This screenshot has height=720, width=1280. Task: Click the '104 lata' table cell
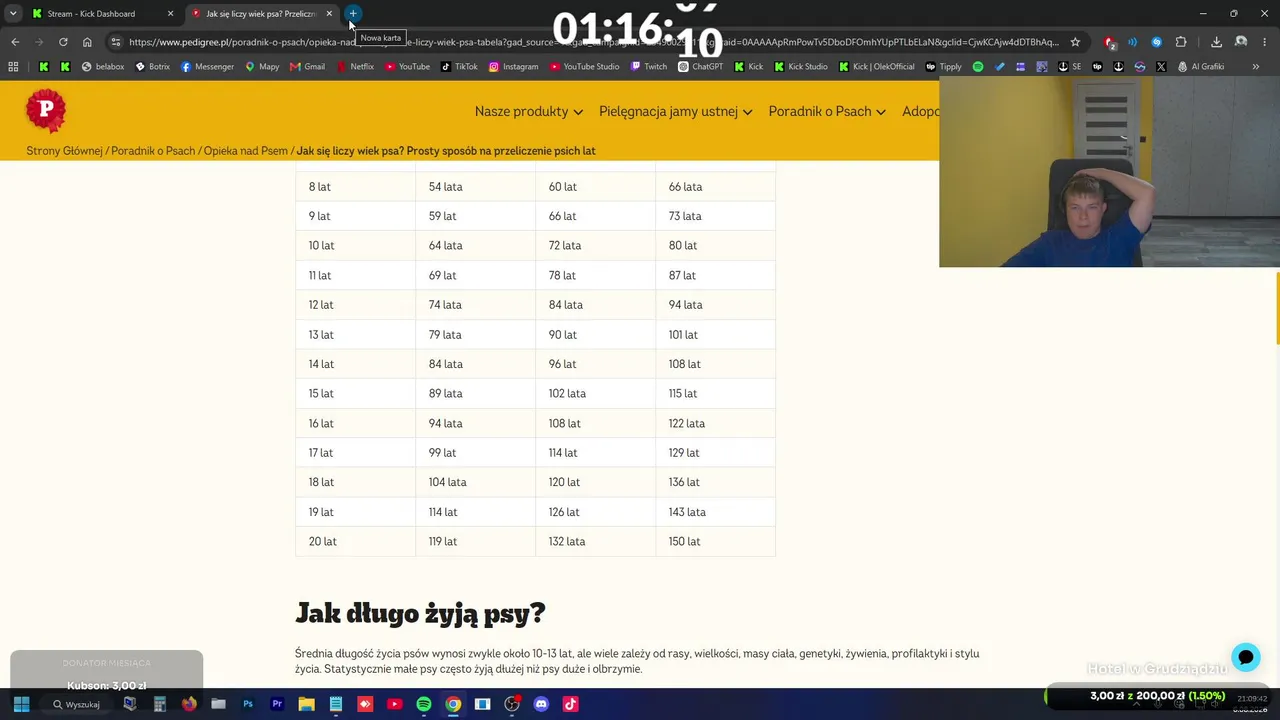coord(475,482)
